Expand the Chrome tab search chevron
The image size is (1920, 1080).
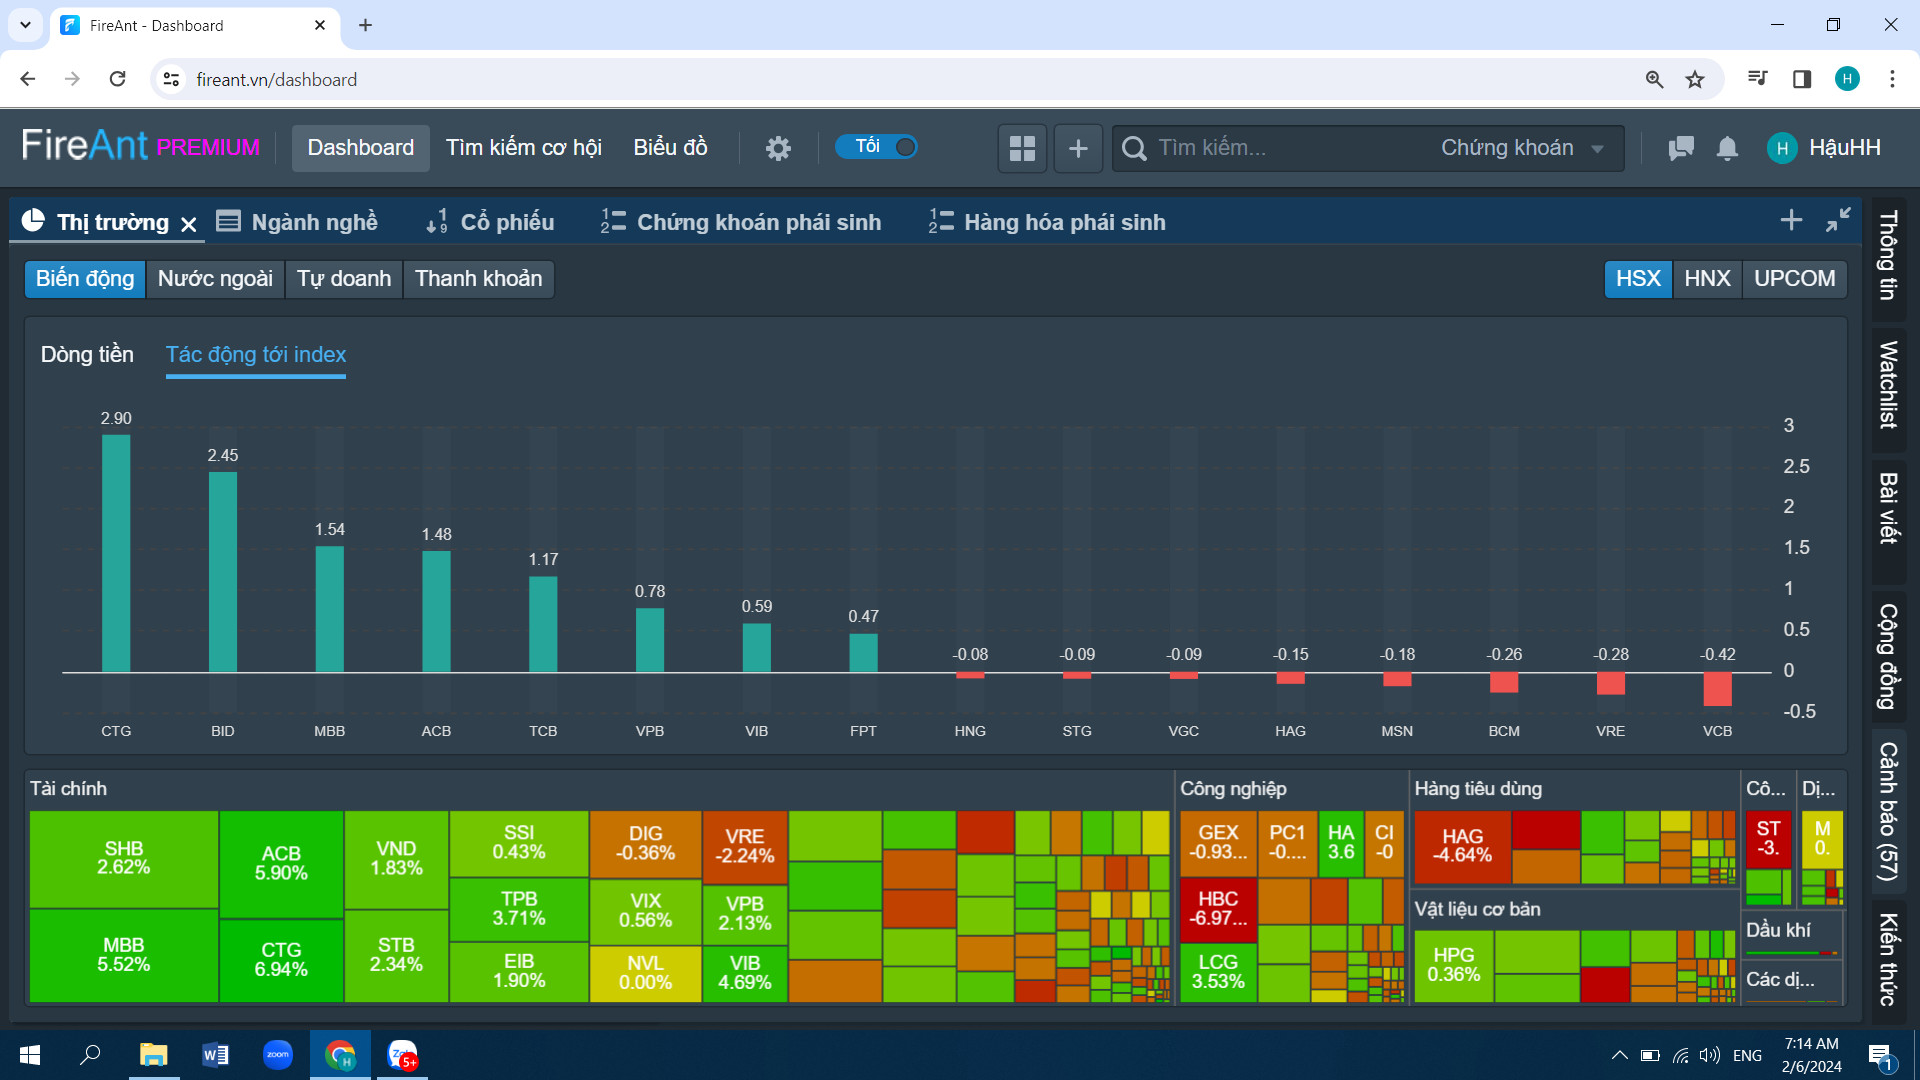point(25,25)
